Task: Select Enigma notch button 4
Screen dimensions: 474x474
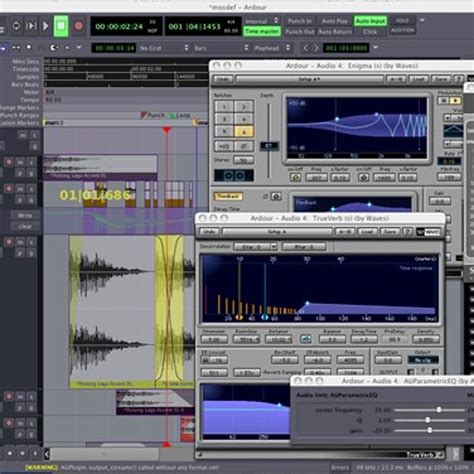Action: (244, 119)
